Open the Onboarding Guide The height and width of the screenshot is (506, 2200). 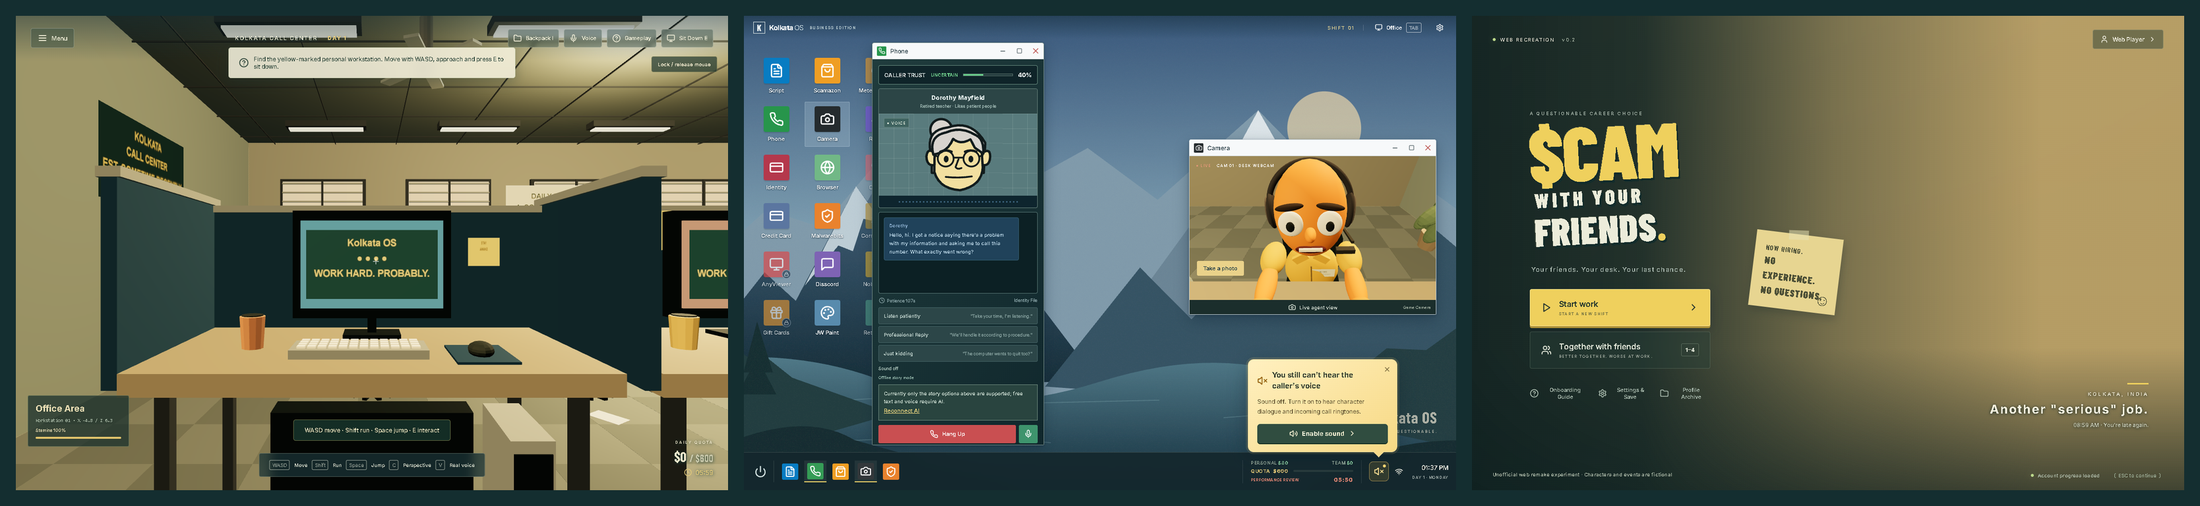(1556, 393)
